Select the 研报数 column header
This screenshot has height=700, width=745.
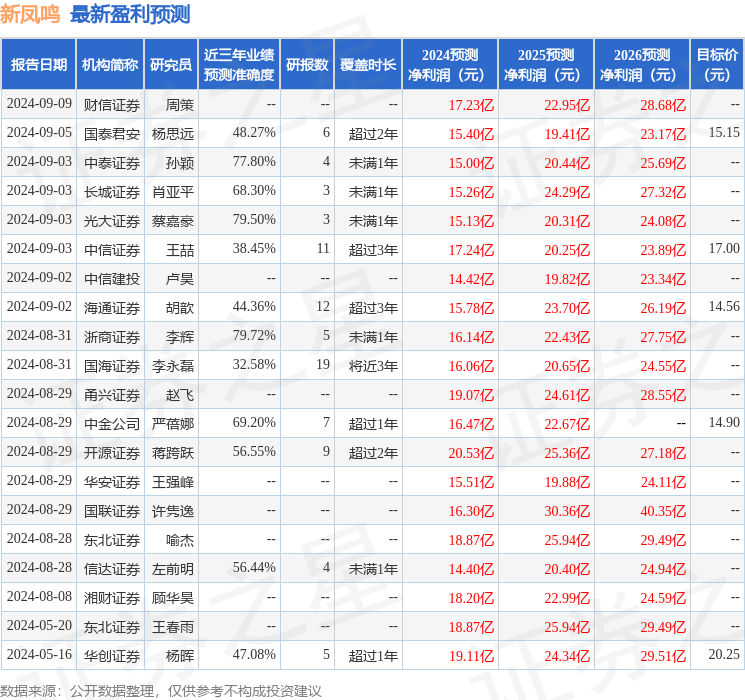pos(307,65)
